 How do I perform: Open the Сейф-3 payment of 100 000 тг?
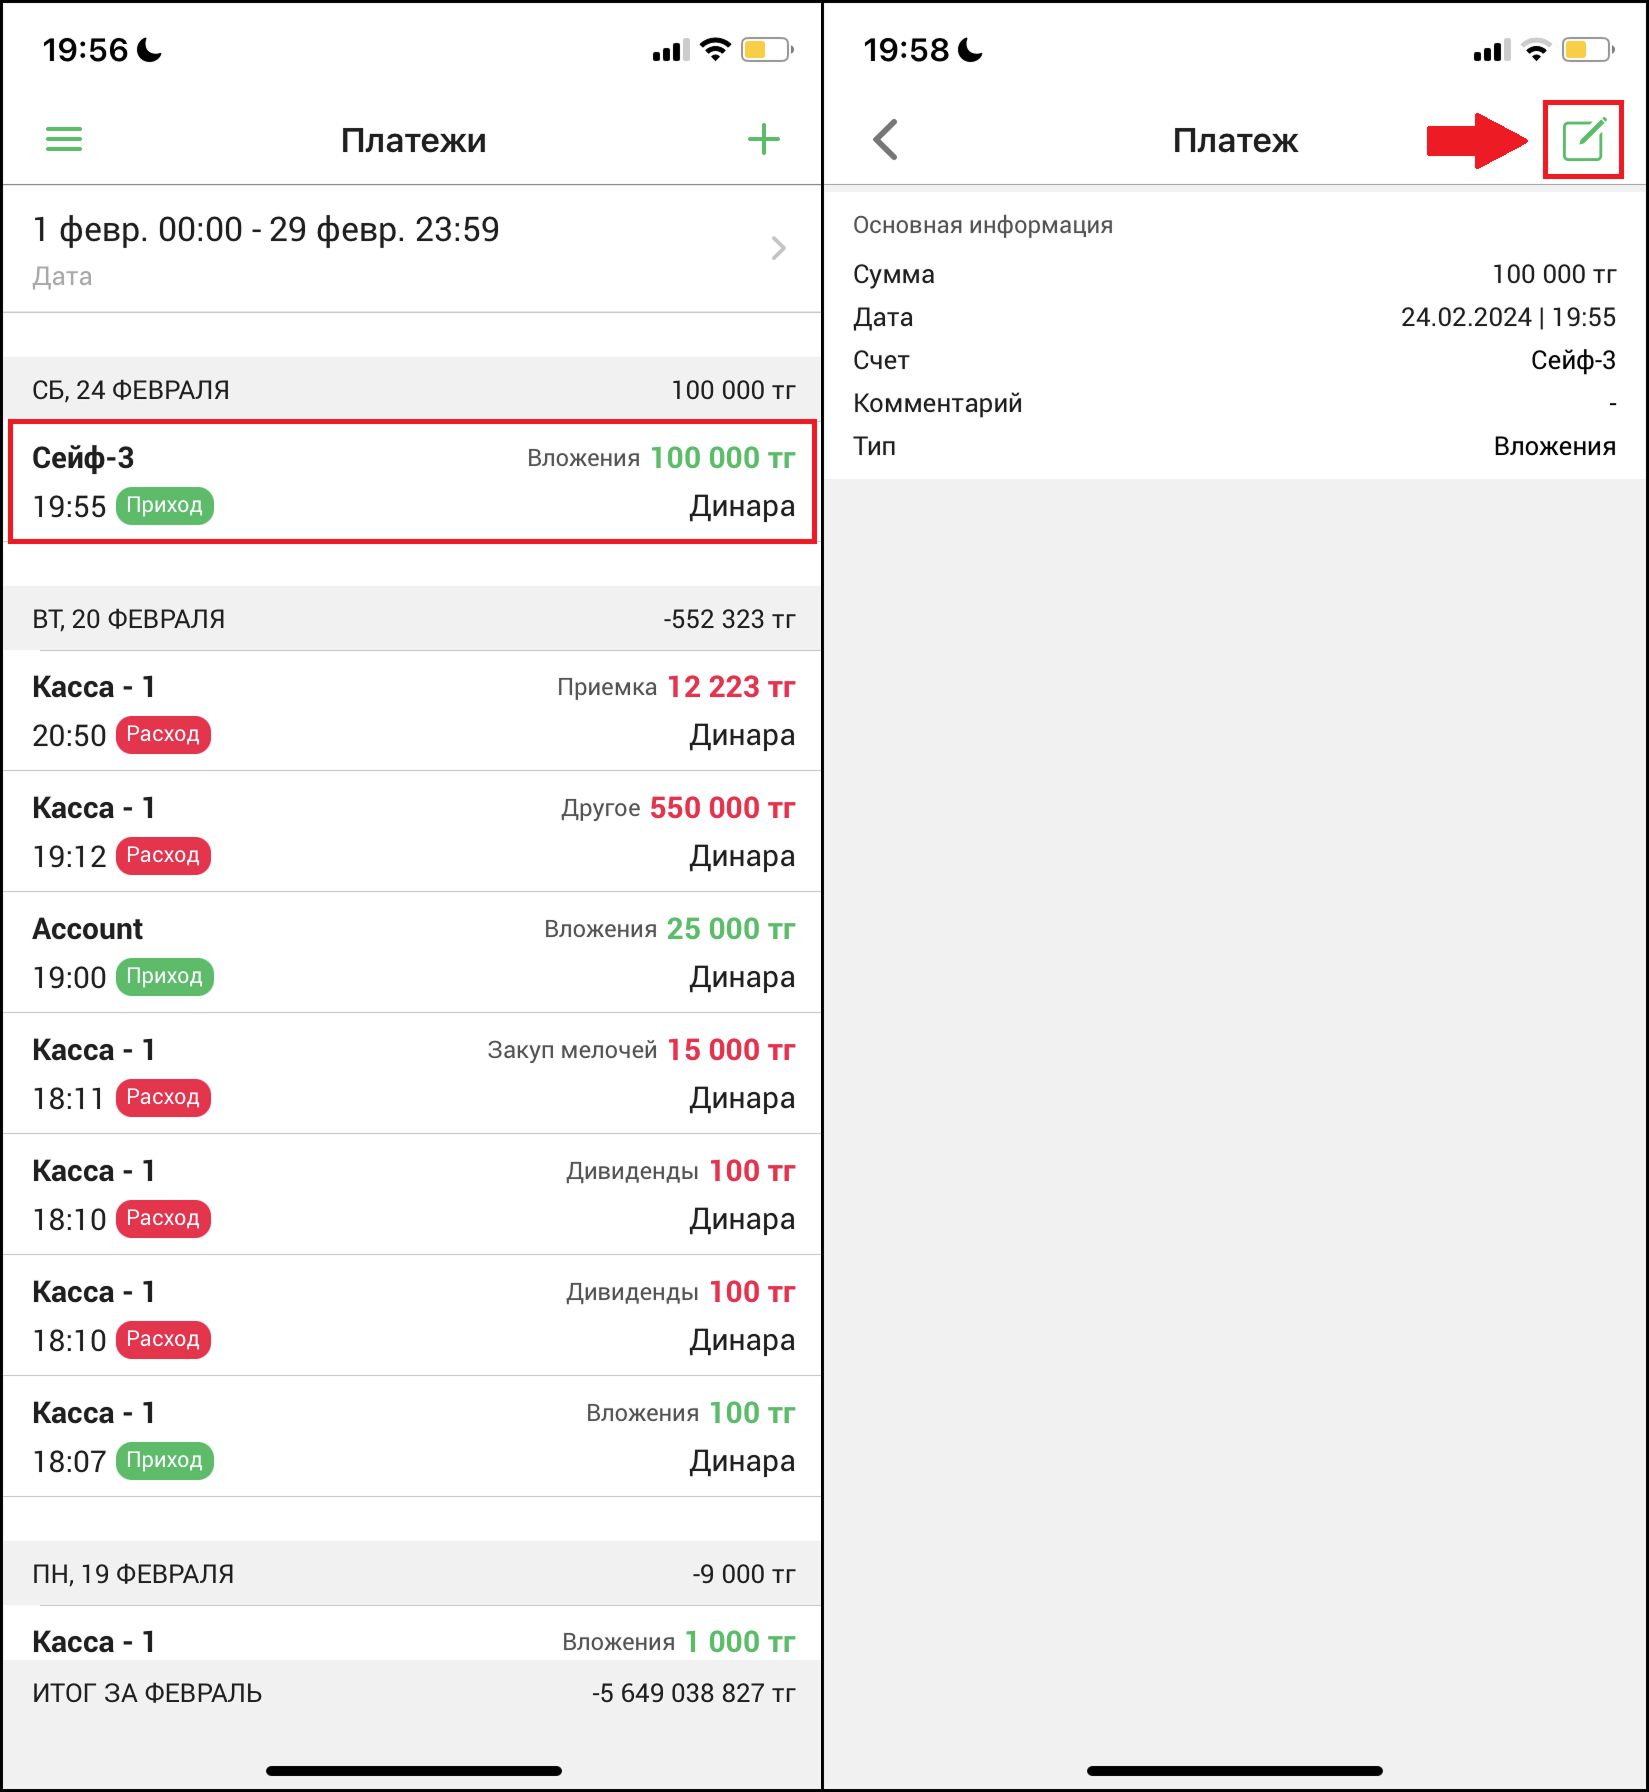pyautogui.click(x=412, y=482)
